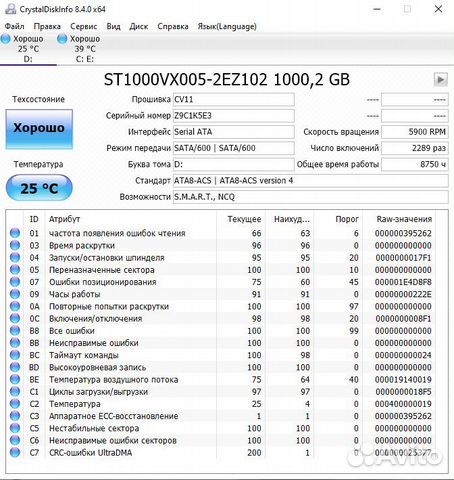Click status circle for attribute 04
Image resolution: width=454 pixels, height=480 pixels.
pos(15,257)
